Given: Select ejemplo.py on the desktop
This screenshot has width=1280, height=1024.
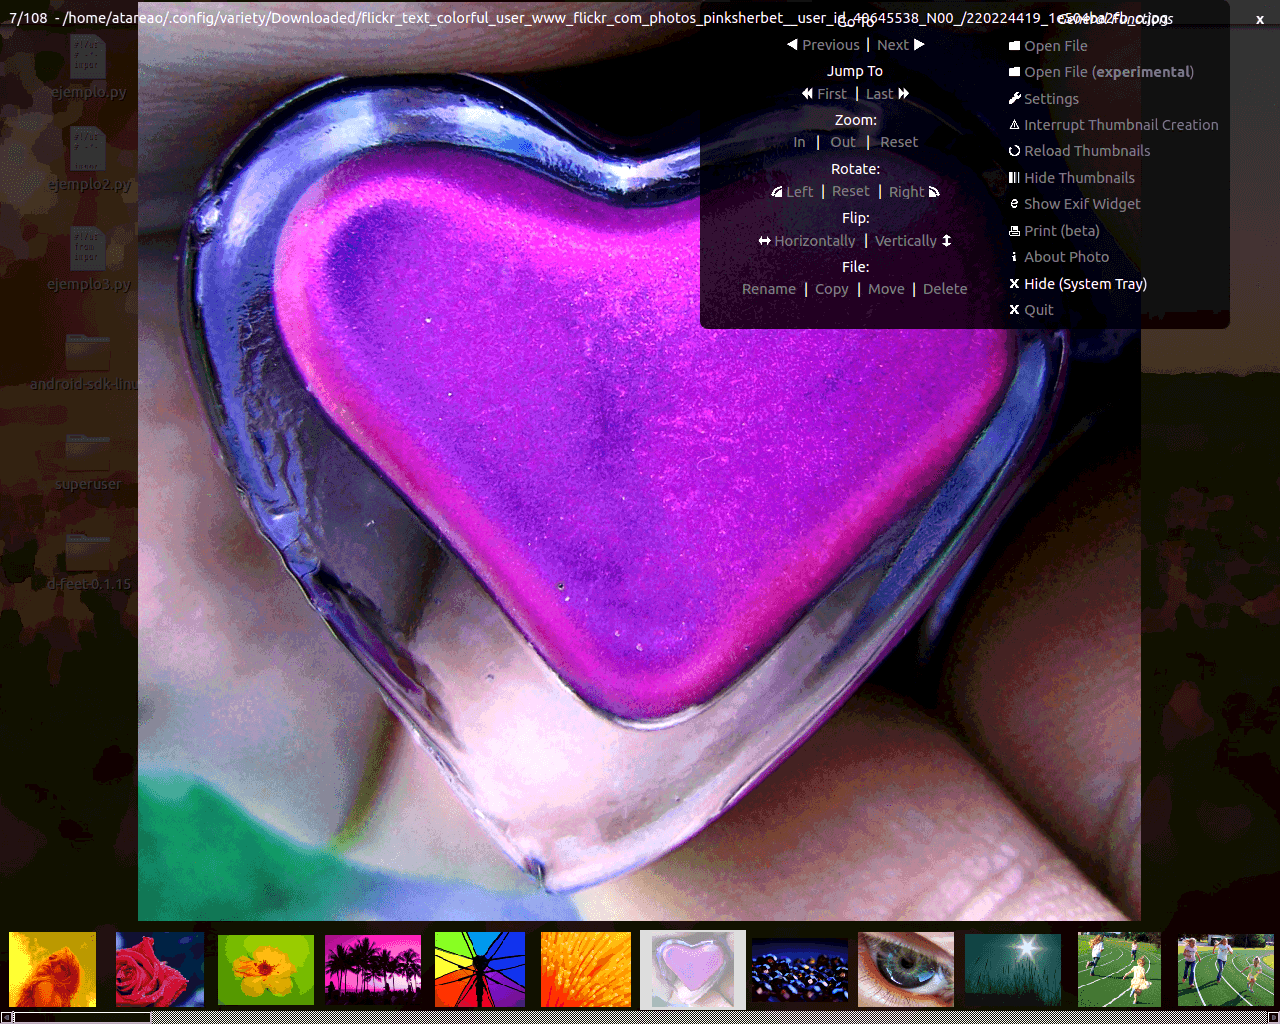Looking at the screenshot, I should click(88, 68).
